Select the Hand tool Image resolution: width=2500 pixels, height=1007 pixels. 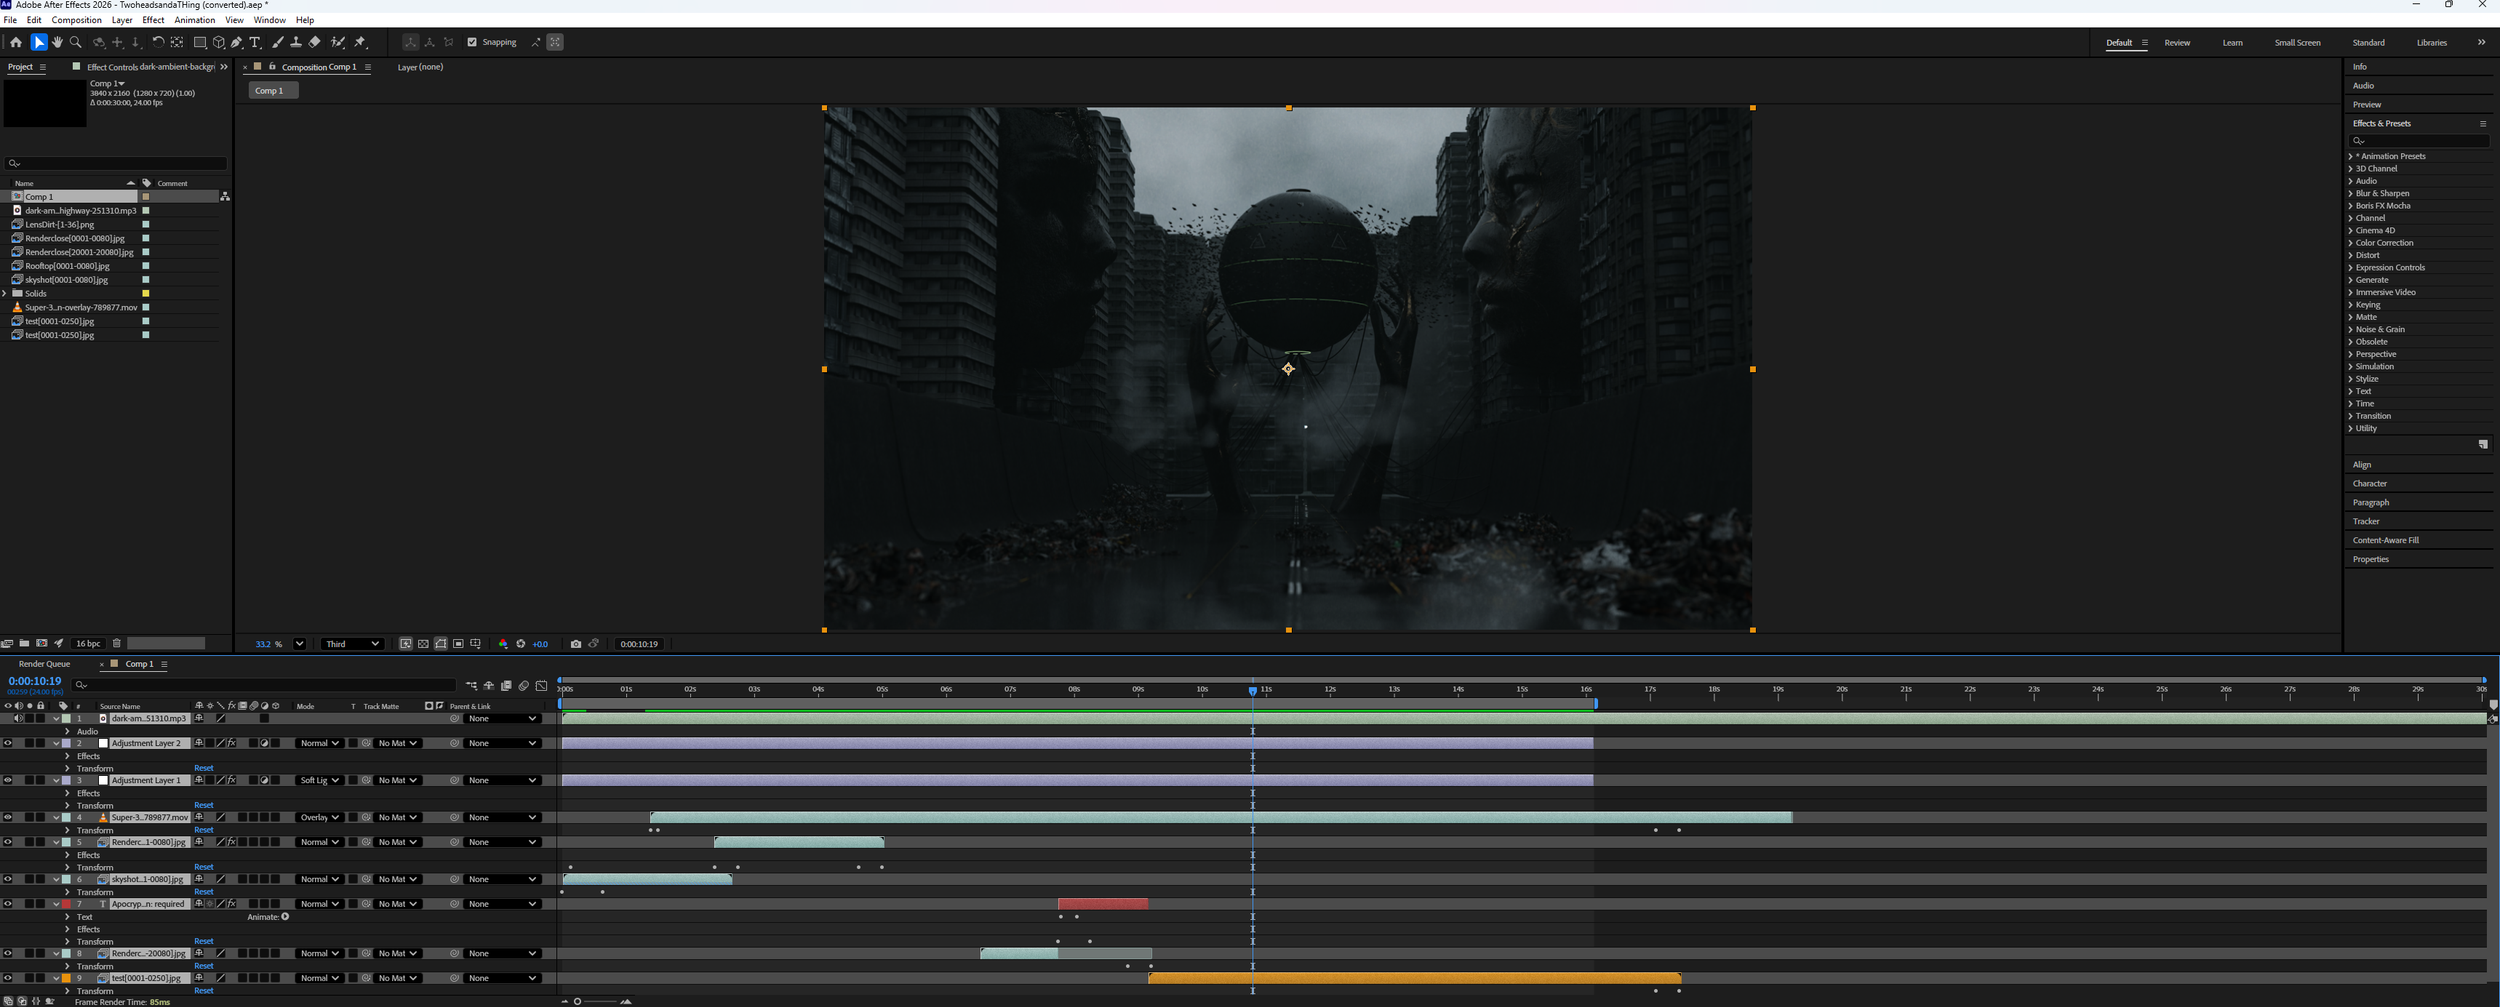pos(57,42)
